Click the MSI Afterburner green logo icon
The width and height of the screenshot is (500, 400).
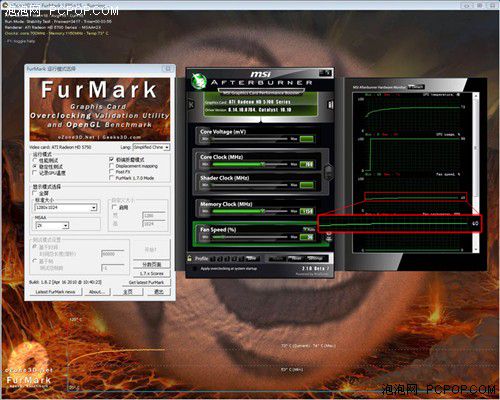tap(199, 81)
